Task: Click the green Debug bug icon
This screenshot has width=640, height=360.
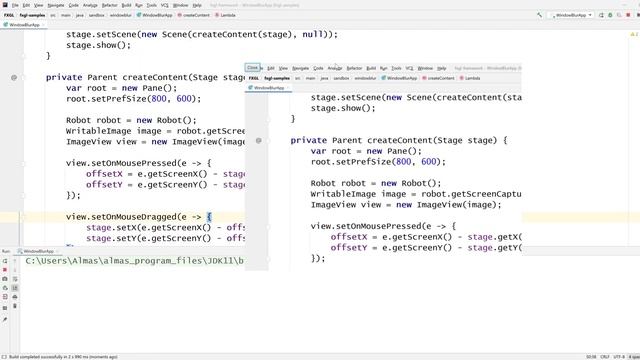Action: pos(610,15)
